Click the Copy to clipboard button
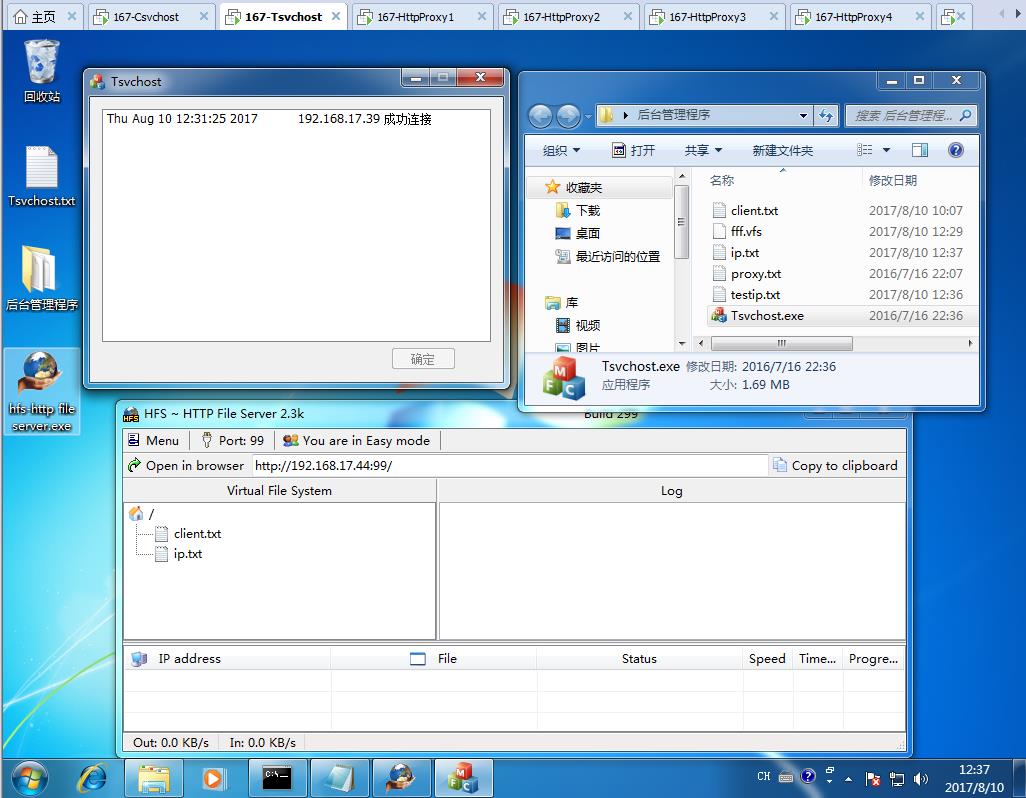 (x=834, y=465)
